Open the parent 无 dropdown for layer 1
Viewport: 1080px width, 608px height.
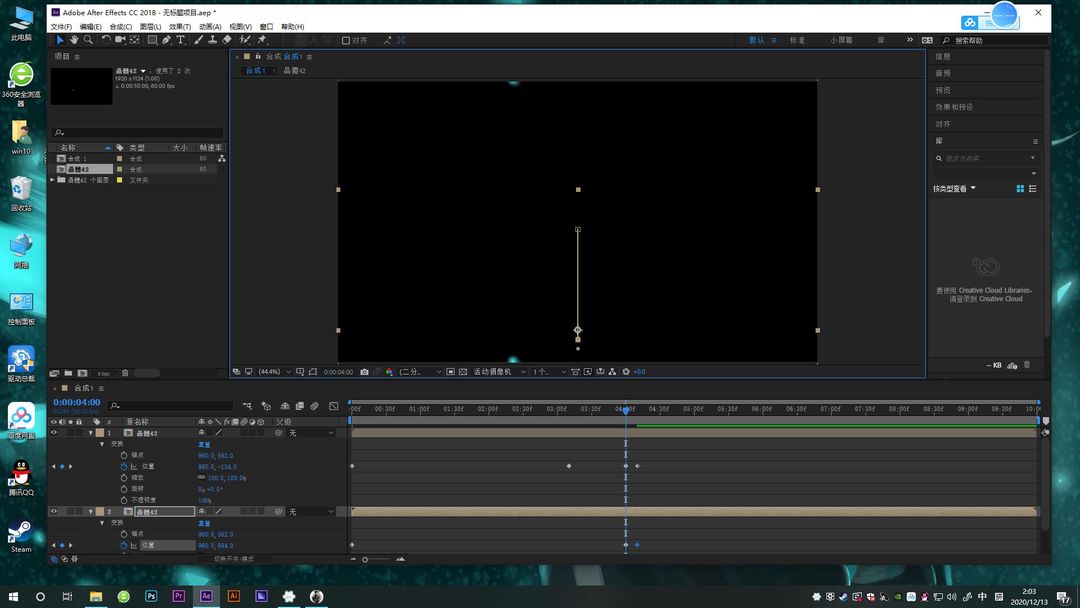point(311,433)
